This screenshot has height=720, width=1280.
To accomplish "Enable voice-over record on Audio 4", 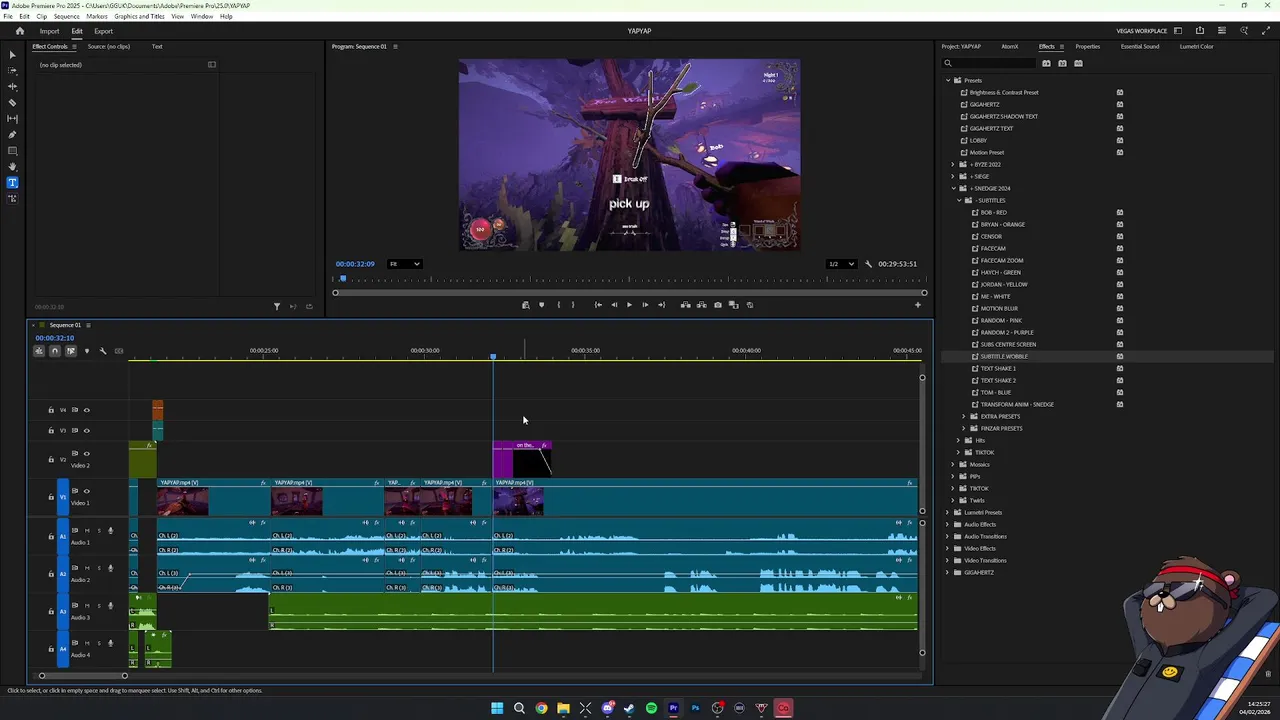I will (110, 643).
